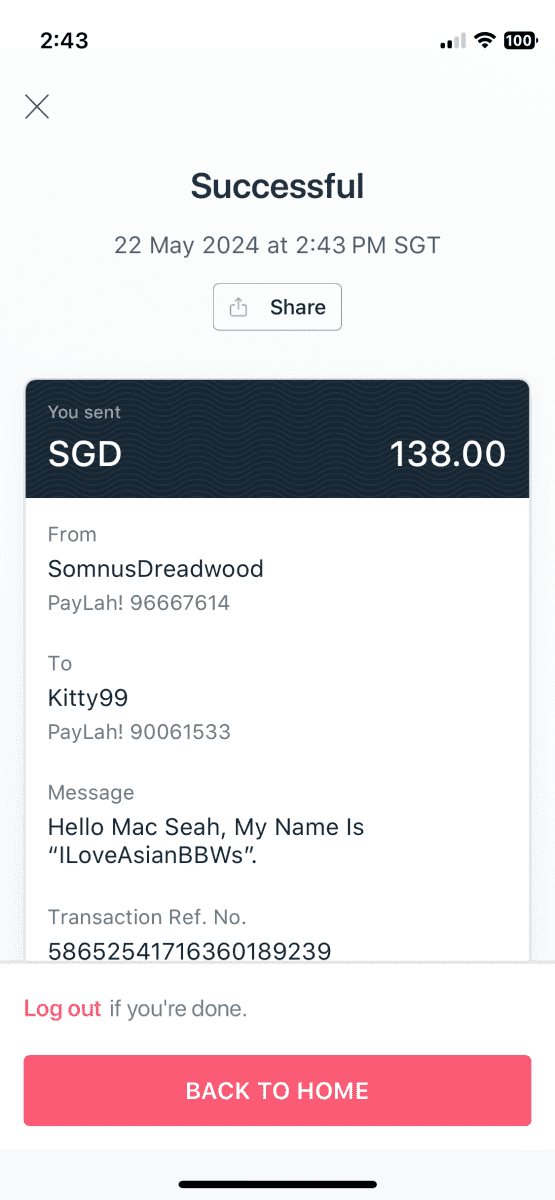Tap the SGD 138.00 amount header

(277, 438)
